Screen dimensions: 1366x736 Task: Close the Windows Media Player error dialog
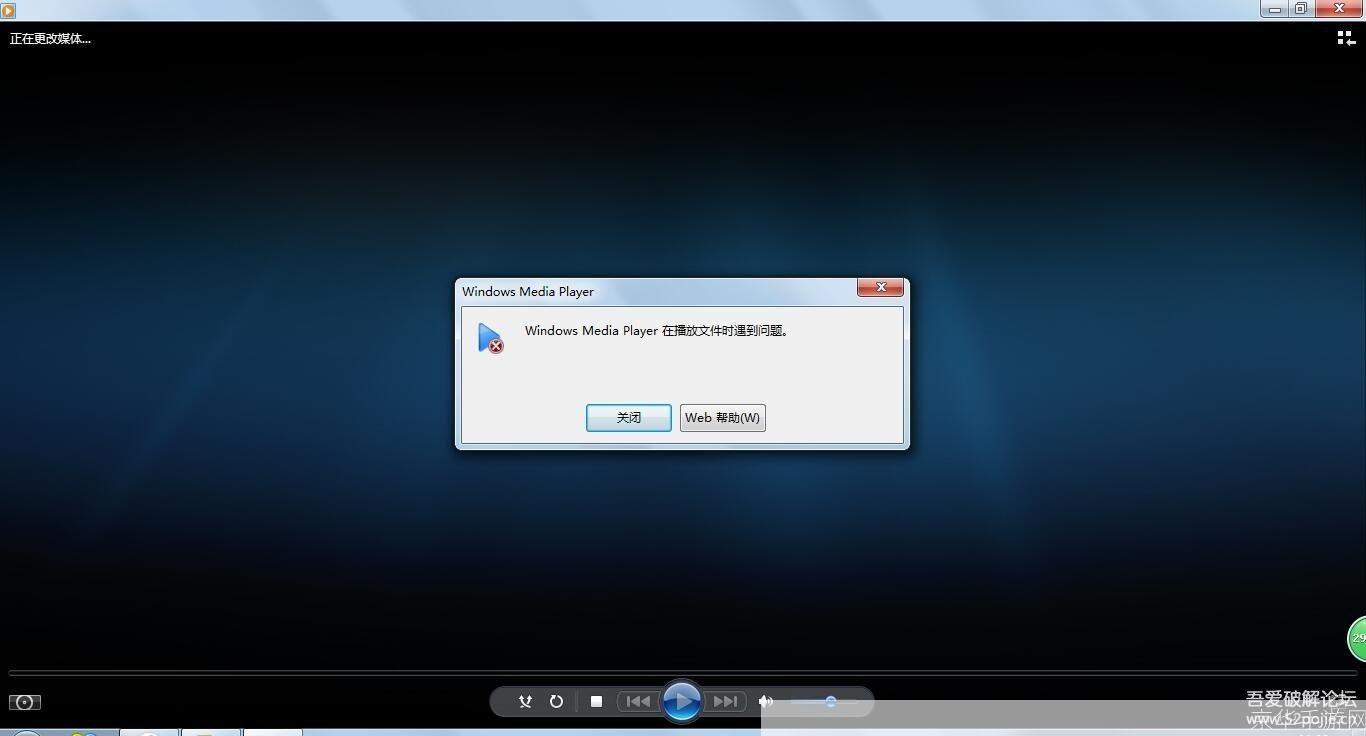[x=881, y=288]
